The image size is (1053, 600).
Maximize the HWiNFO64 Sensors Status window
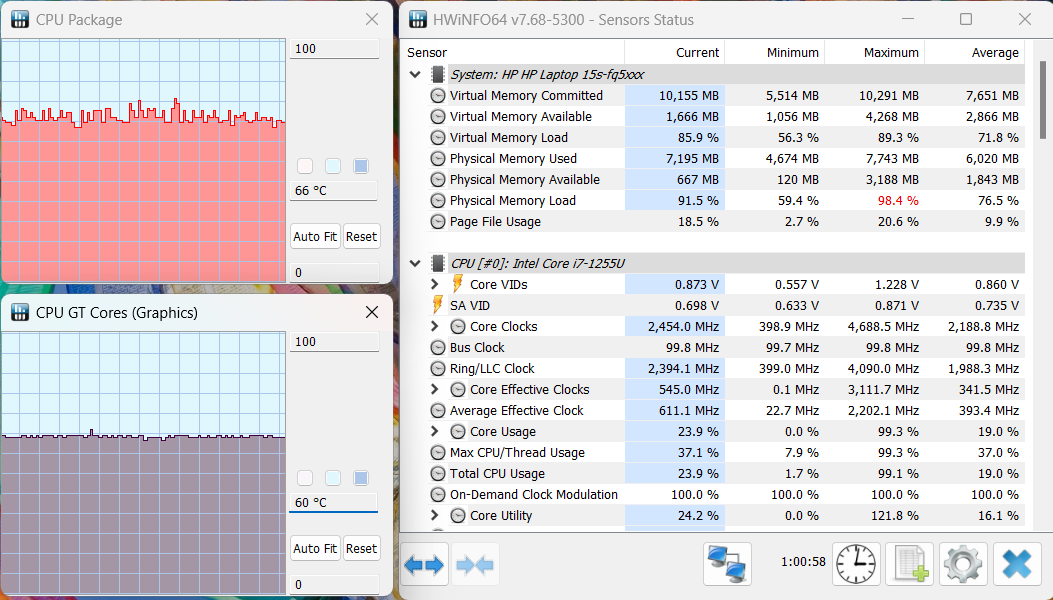pyautogui.click(x=966, y=19)
